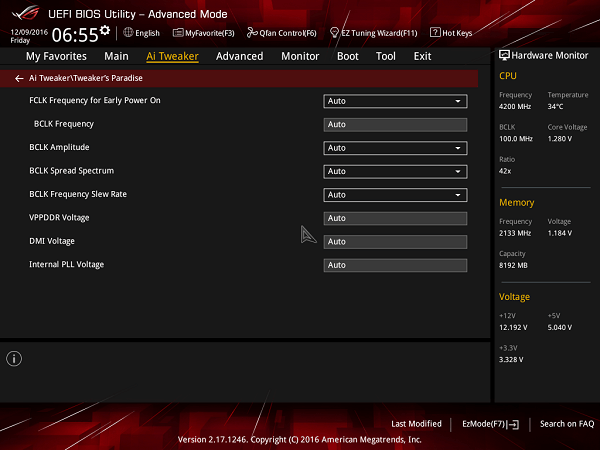Switch to the Tool tab
The width and height of the screenshot is (600, 450).
tap(386, 56)
